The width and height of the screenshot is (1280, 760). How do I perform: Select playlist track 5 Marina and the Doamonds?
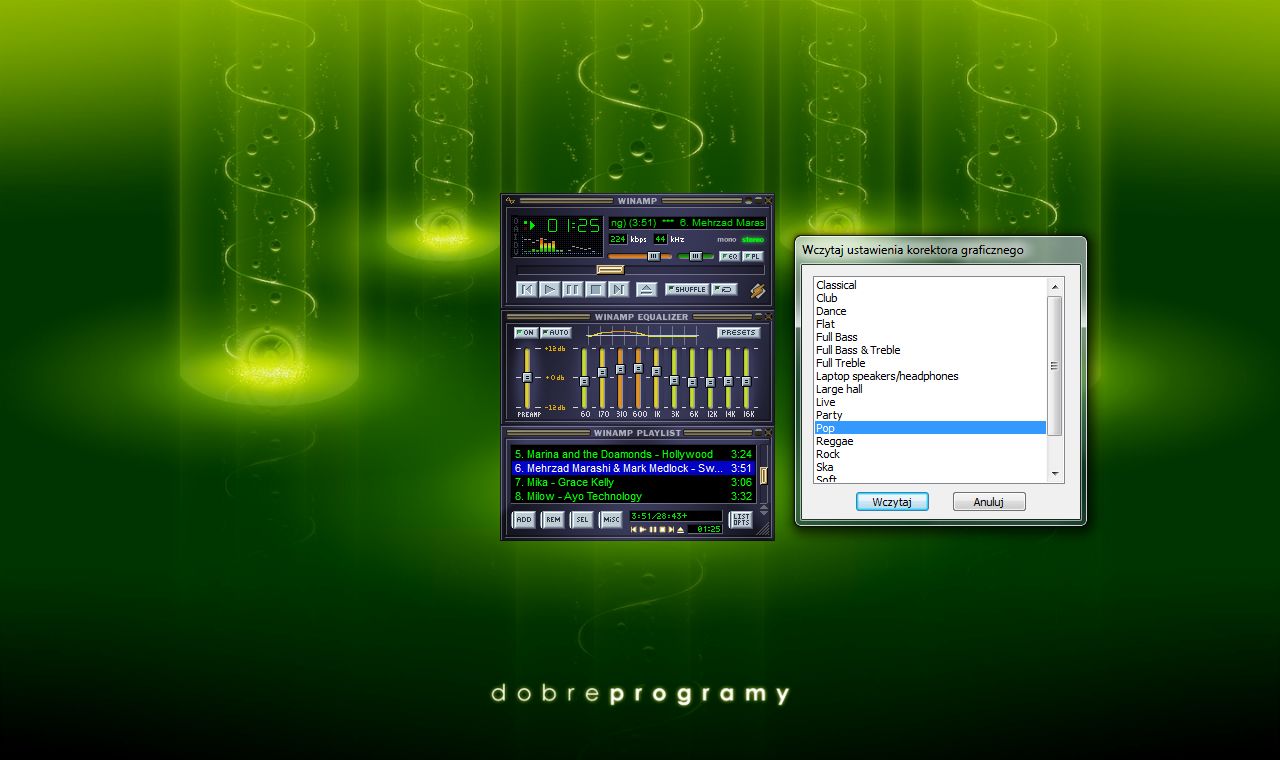pyautogui.click(x=633, y=454)
